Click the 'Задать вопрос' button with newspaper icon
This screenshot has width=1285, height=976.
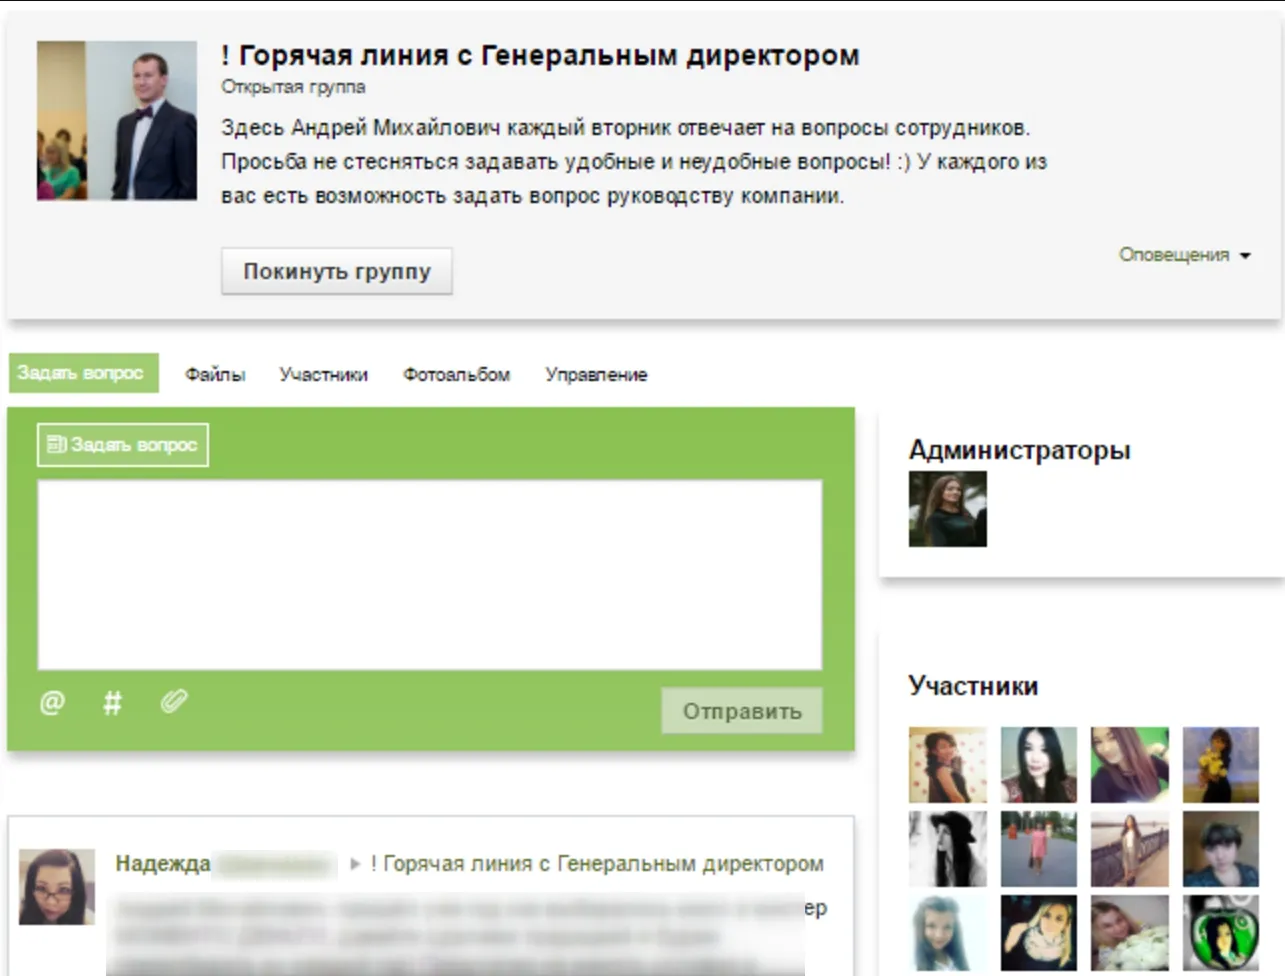coord(123,445)
